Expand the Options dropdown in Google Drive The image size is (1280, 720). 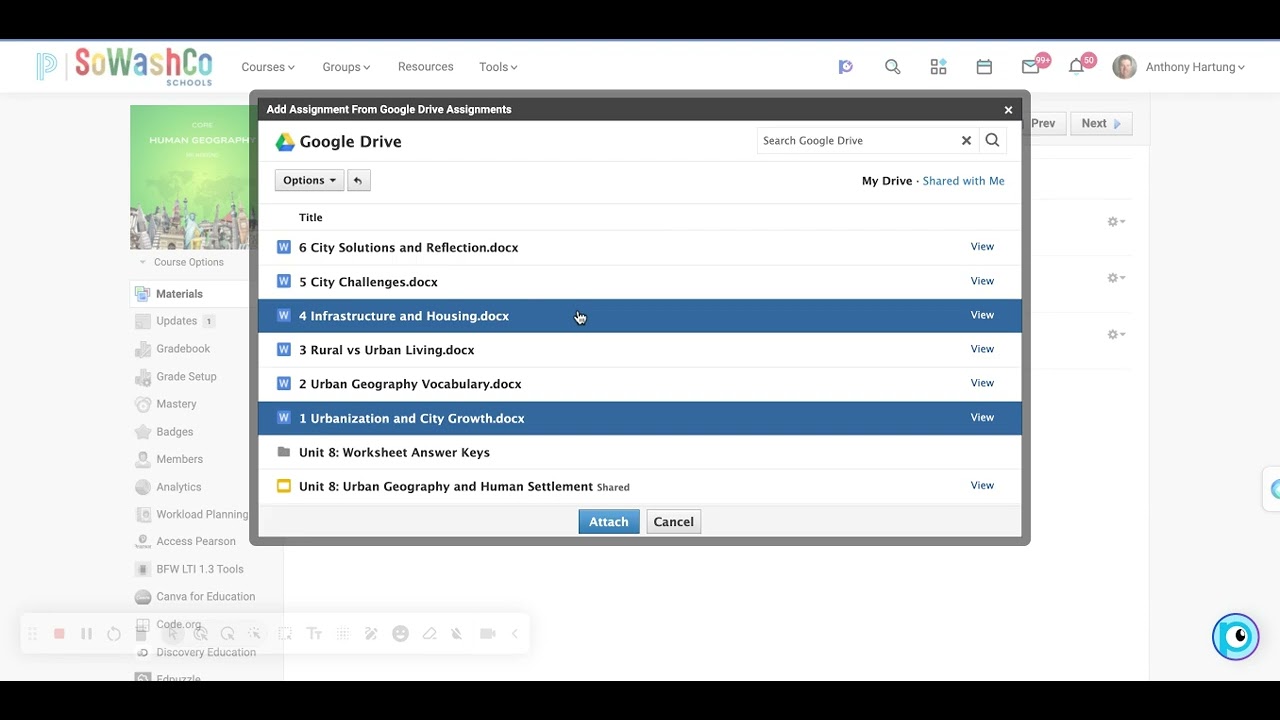pyautogui.click(x=309, y=180)
